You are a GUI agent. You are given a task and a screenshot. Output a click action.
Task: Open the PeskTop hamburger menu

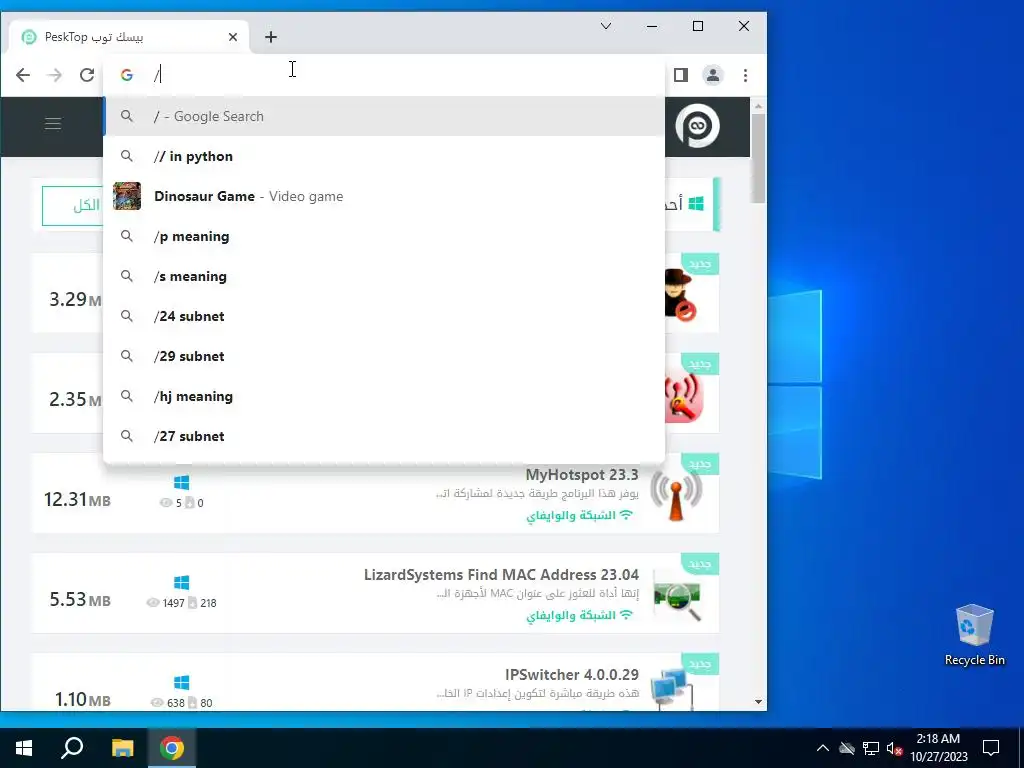[x=53, y=123]
